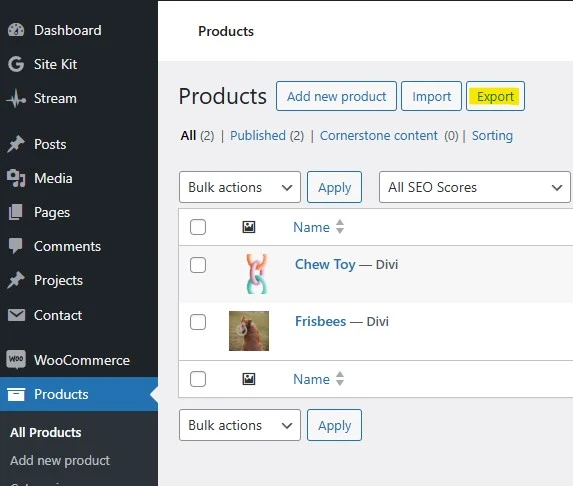Select All Products submenu item
Image resolution: width=573 pixels, height=486 pixels.
[x=46, y=432]
